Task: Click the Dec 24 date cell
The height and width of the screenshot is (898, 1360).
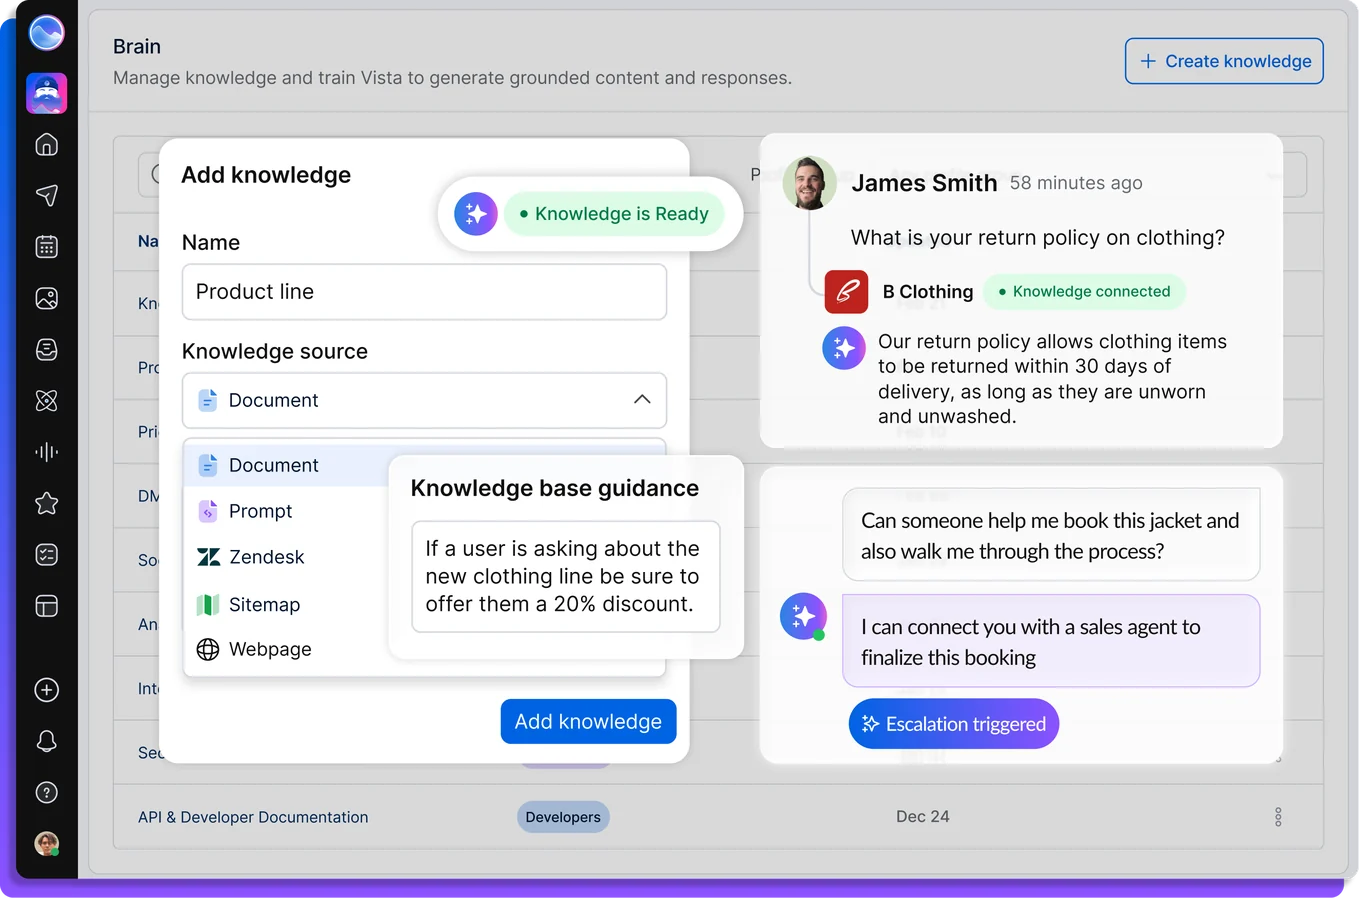Action: (923, 817)
